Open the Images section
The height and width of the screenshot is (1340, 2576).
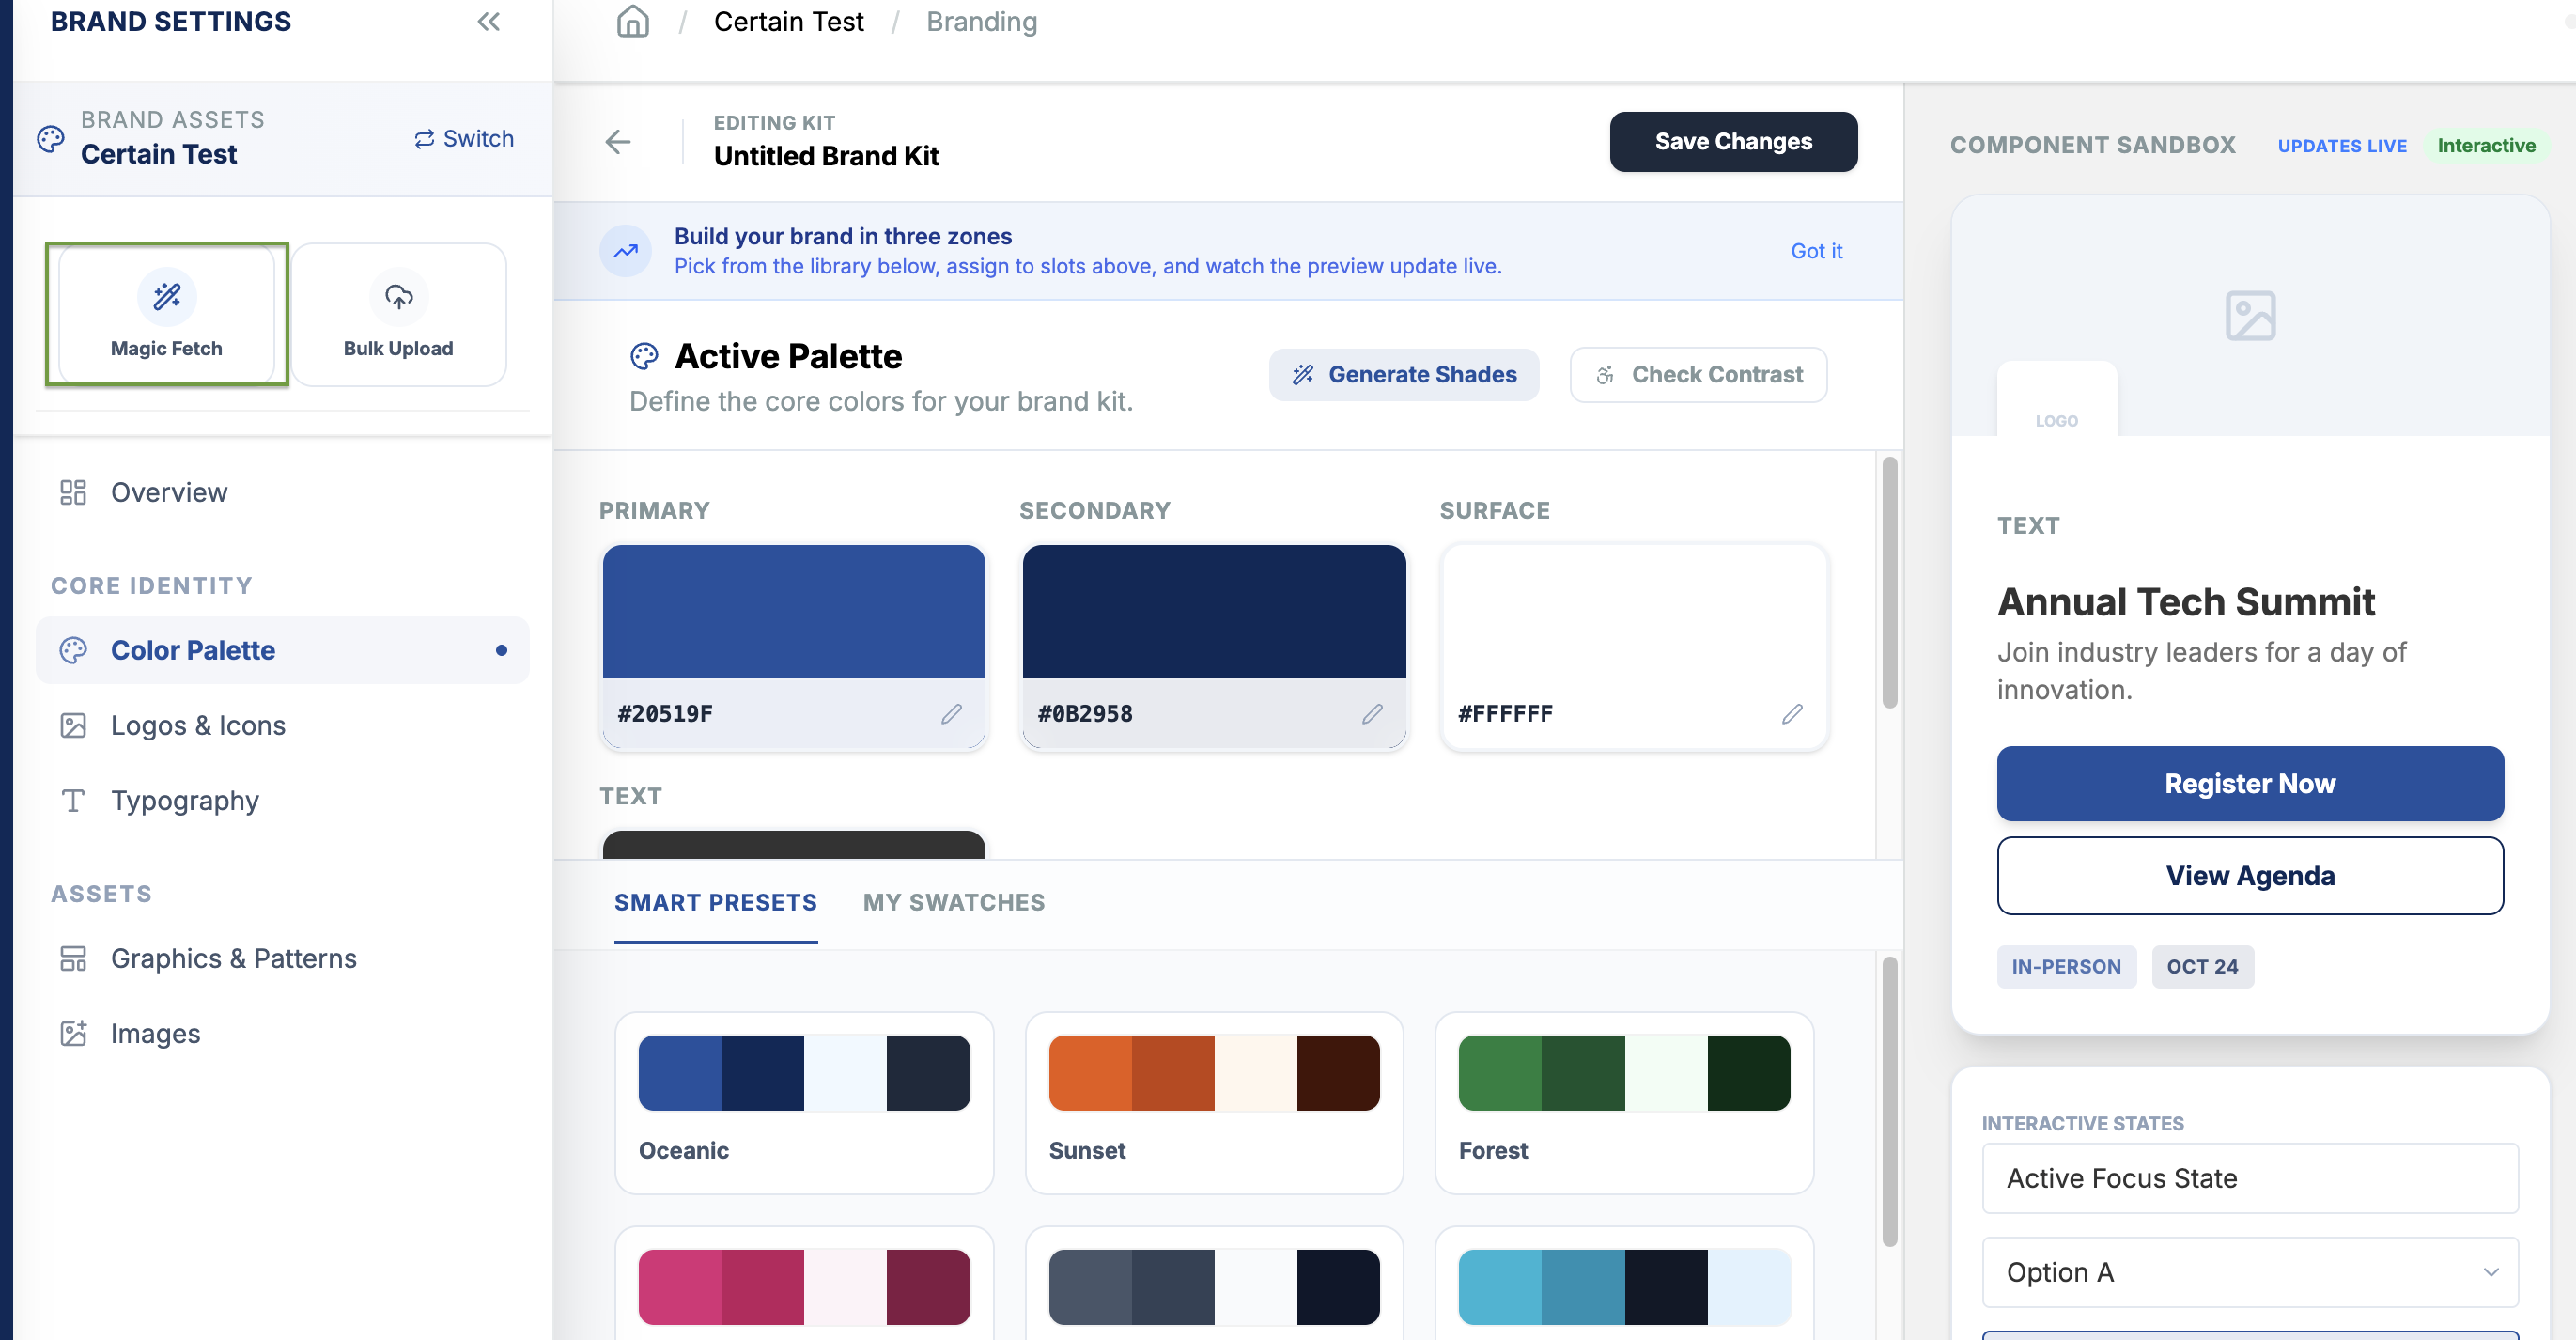point(283,1033)
